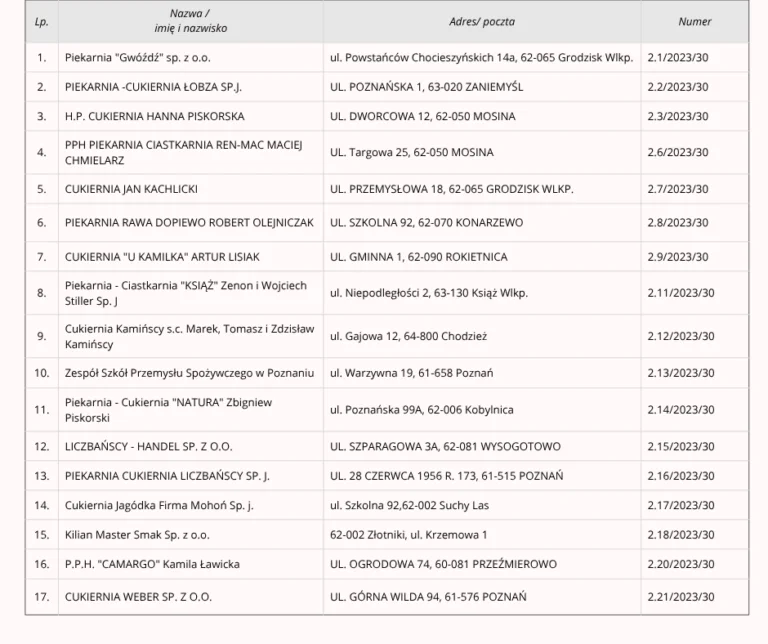Select the CUKIERNIA WEBER SP. Z O.O. row

[138, 597]
